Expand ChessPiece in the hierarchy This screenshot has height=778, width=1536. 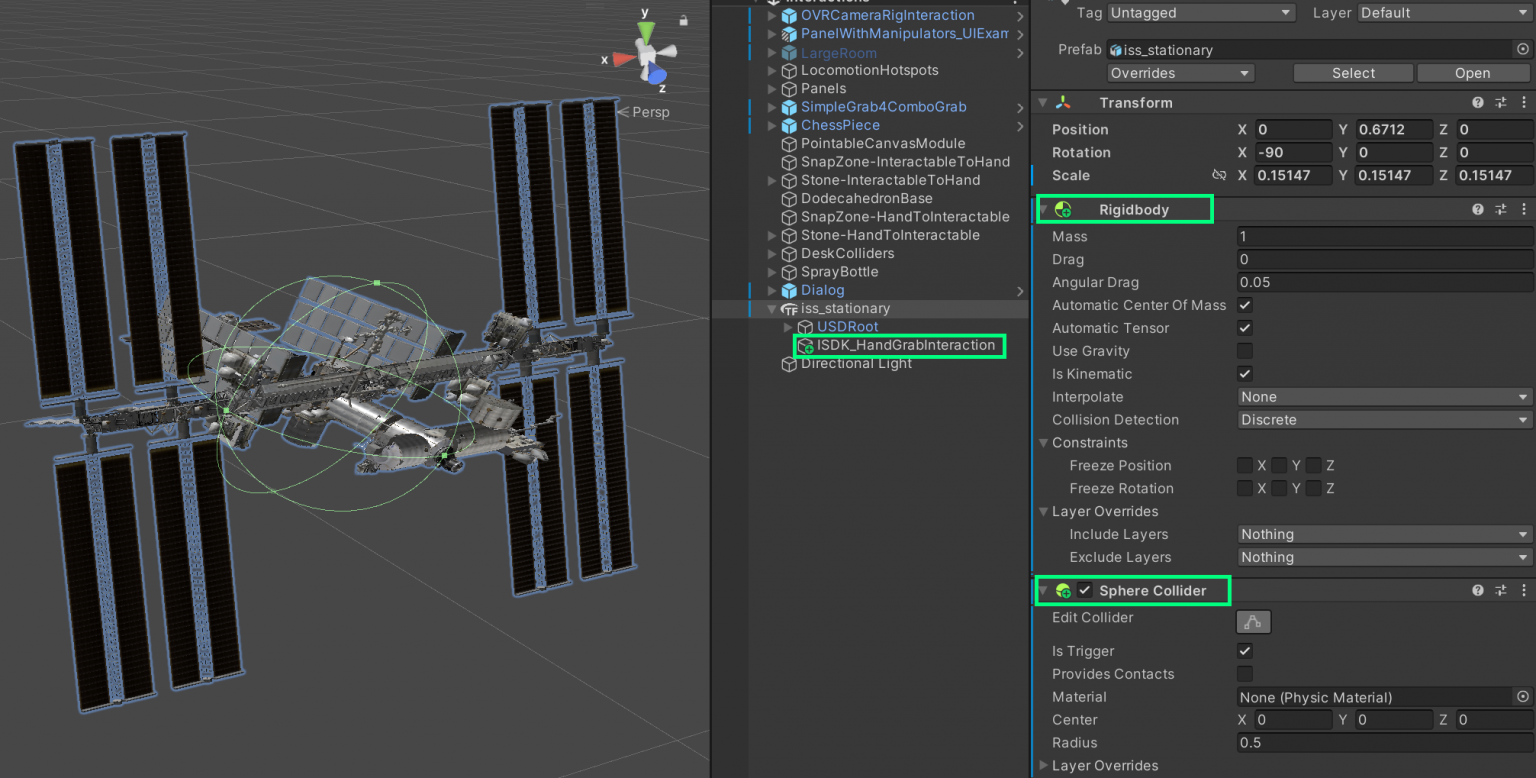point(771,125)
